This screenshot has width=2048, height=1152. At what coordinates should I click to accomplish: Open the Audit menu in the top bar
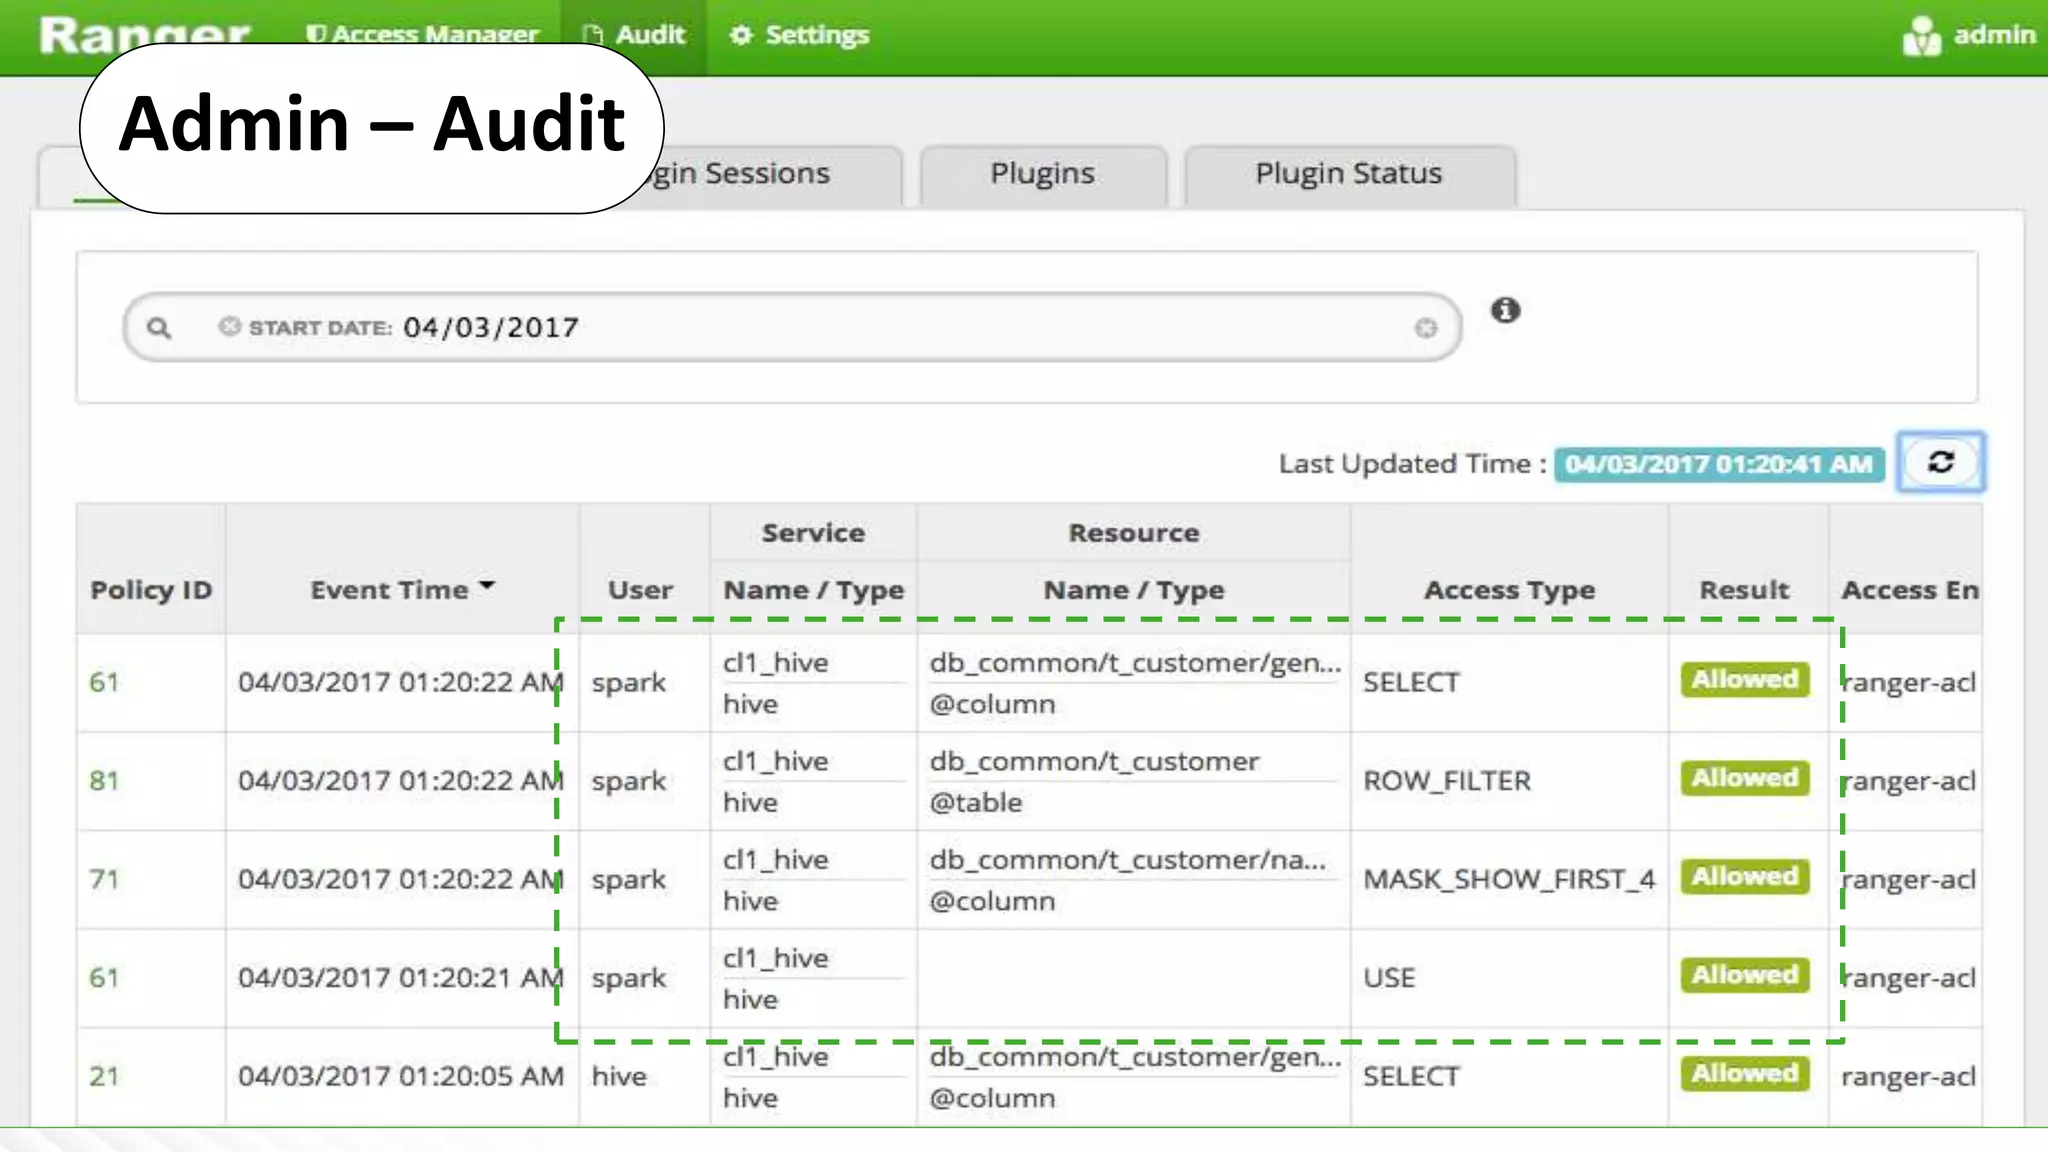pyautogui.click(x=634, y=36)
